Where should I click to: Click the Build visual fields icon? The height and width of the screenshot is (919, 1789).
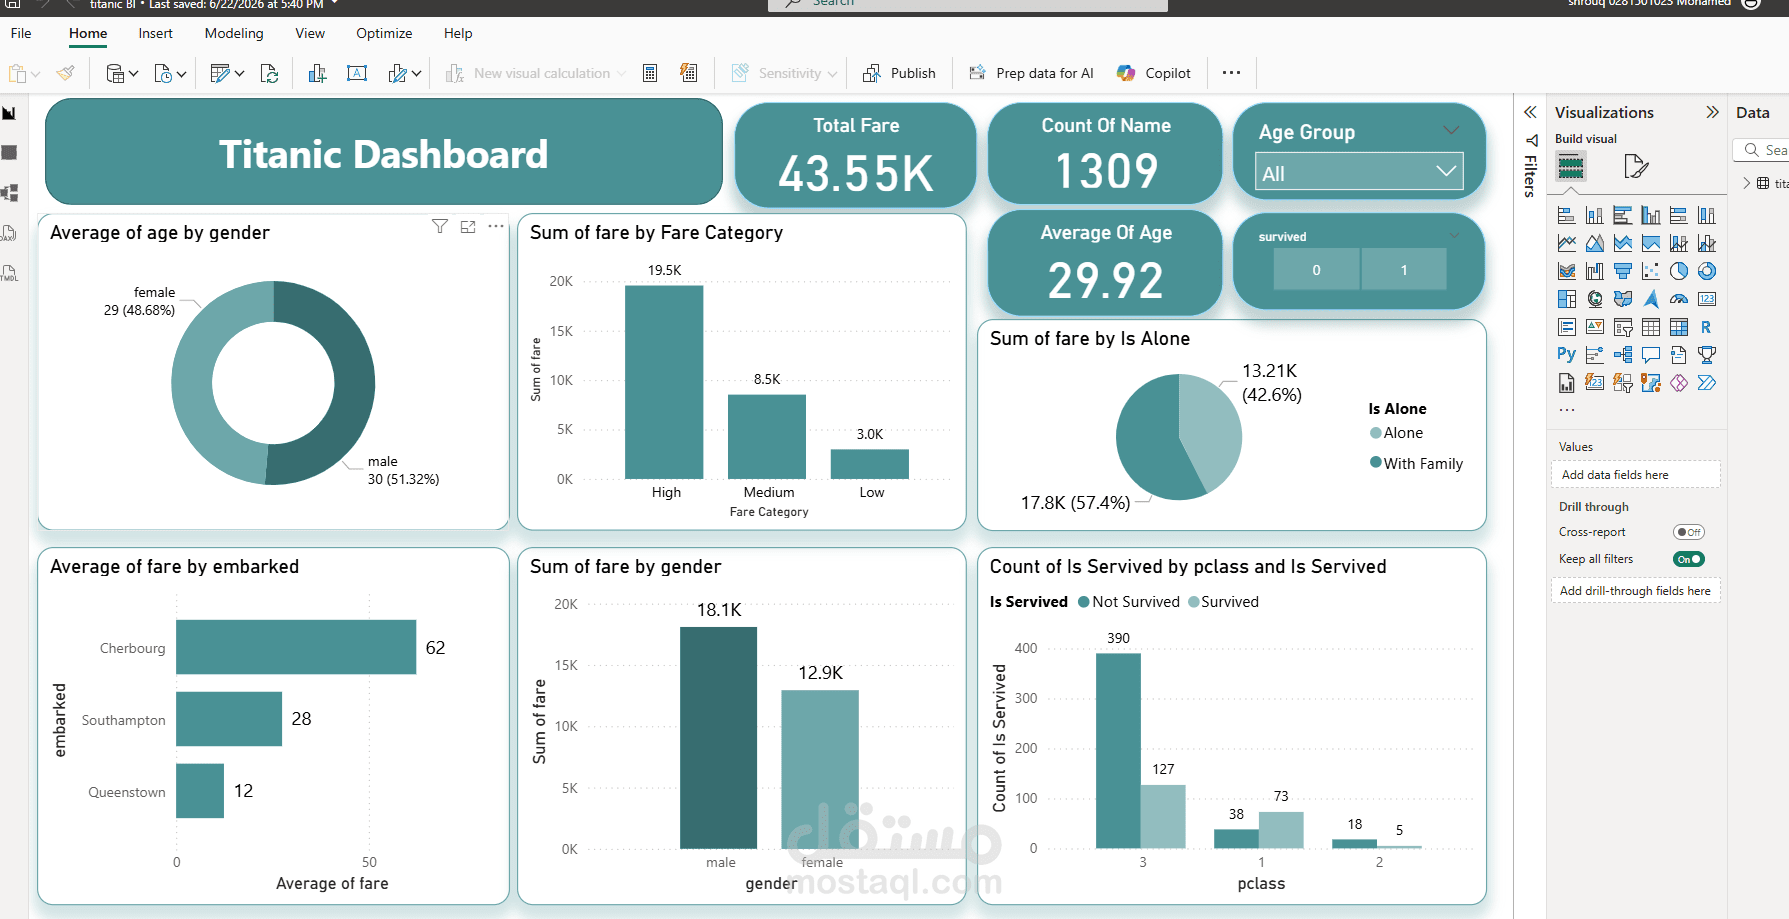pyautogui.click(x=1571, y=166)
